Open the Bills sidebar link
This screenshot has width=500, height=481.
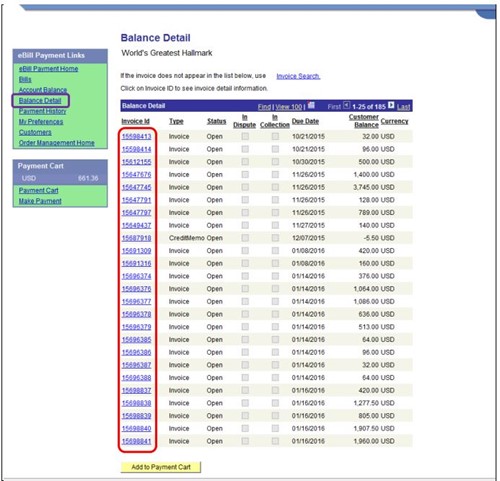coord(25,79)
